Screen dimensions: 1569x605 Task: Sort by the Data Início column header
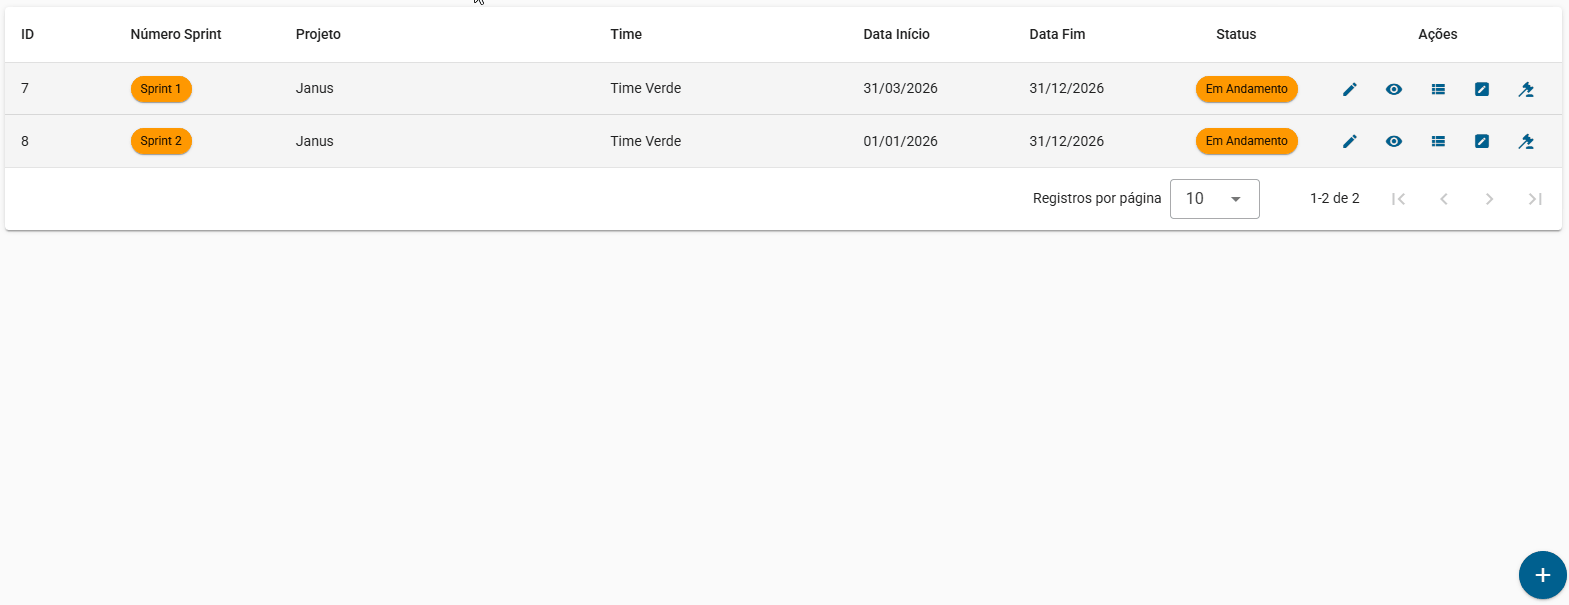(x=897, y=34)
